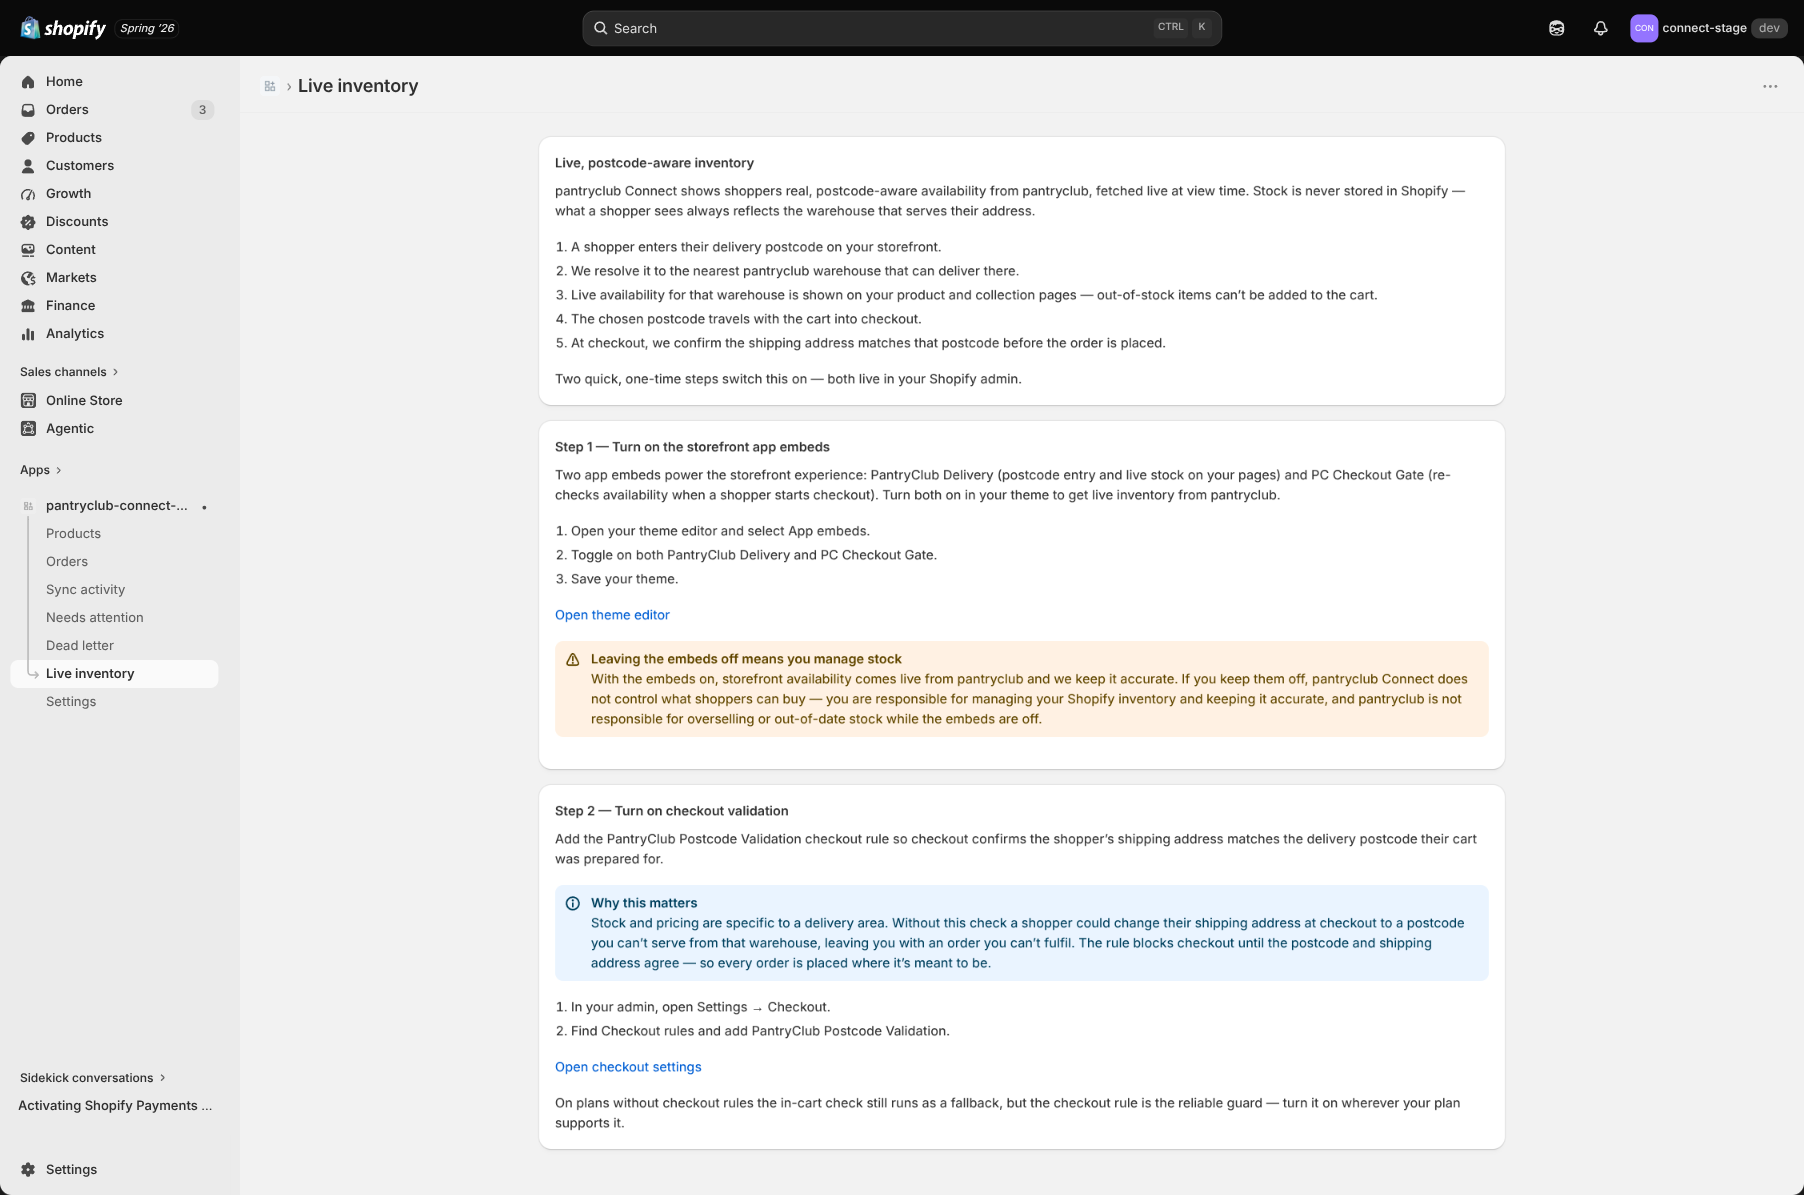Click the Settings gear icon
Screen dimensions: 1804x1195
click(x=28, y=1170)
